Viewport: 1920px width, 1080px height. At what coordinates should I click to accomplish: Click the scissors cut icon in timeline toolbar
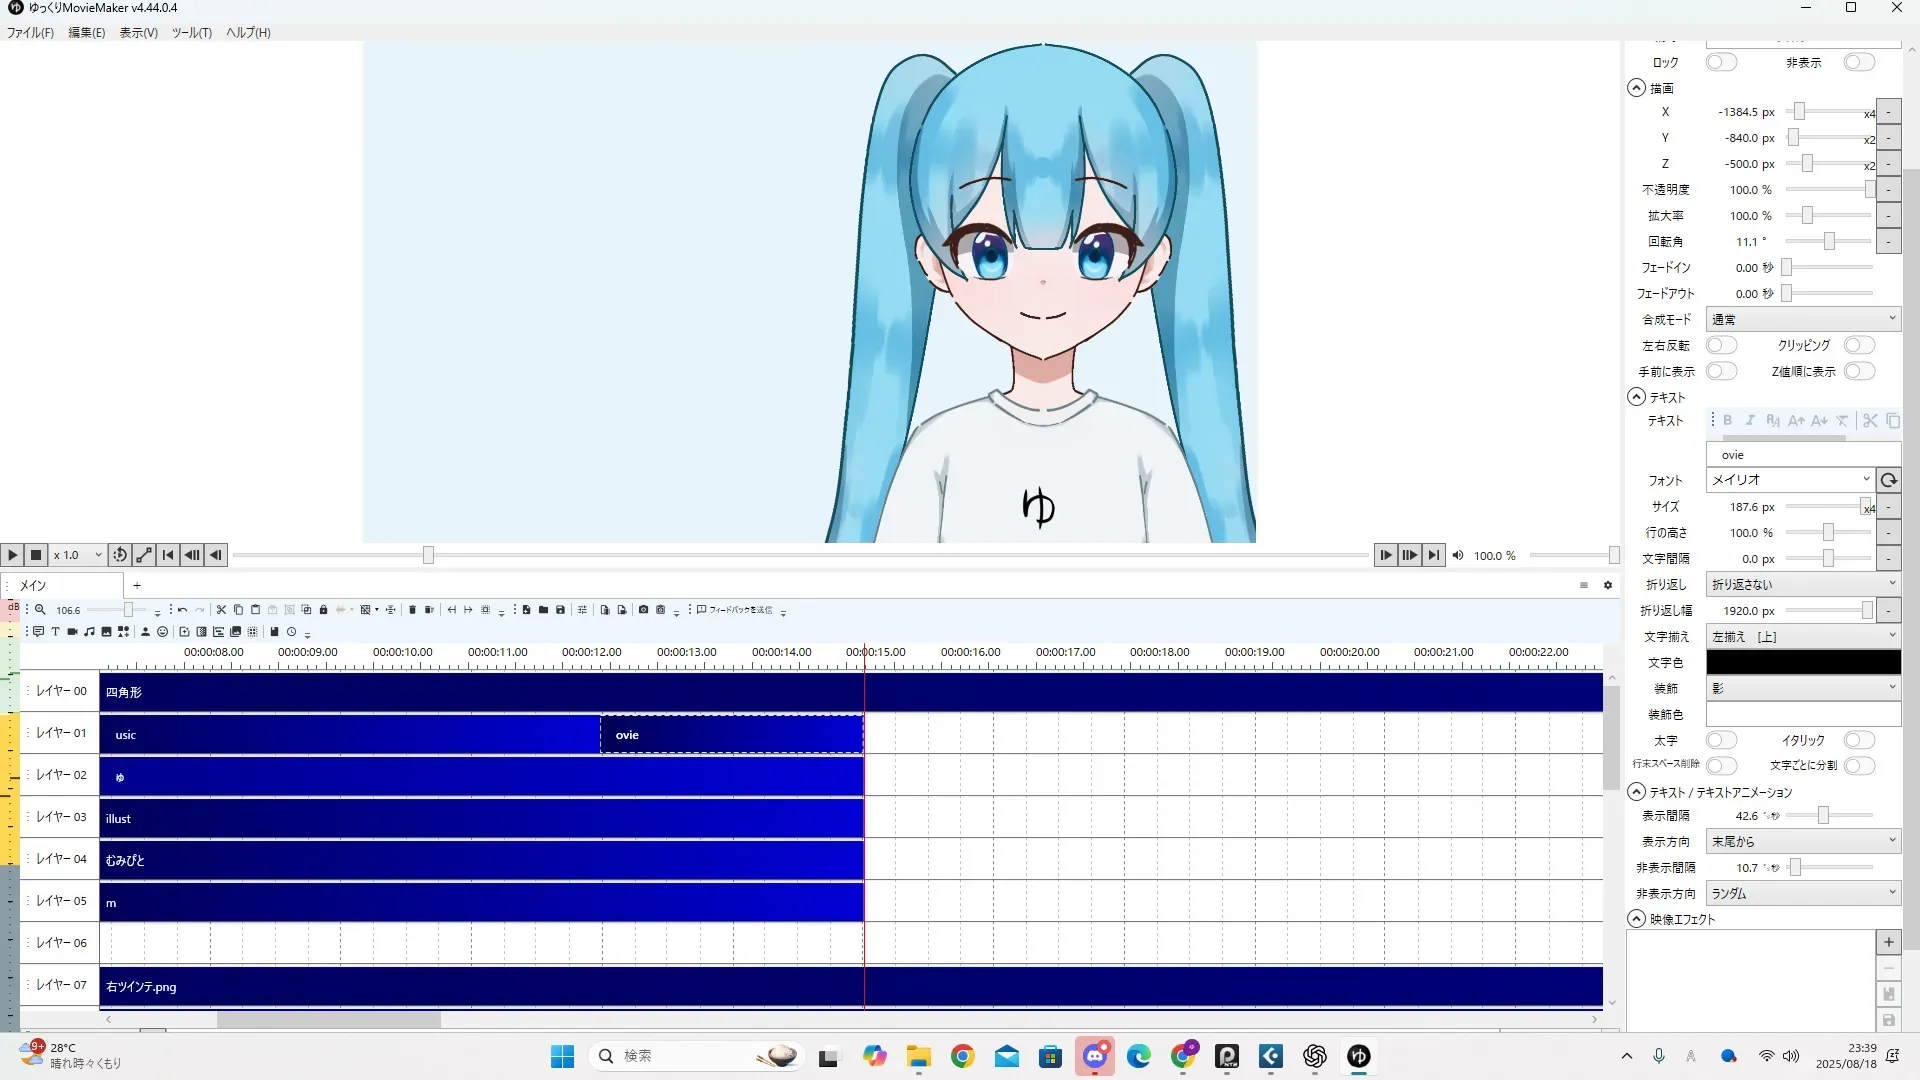(x=221, y=610)
